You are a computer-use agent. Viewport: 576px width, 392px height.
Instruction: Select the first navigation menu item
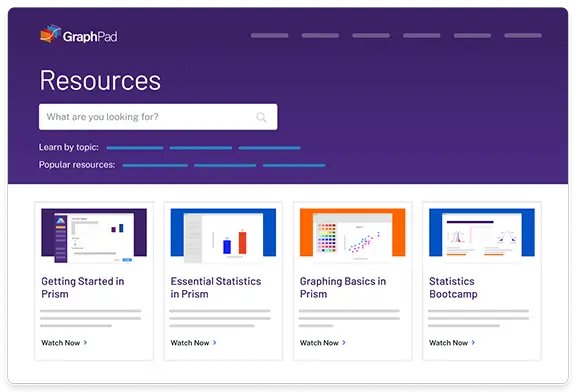270,36
